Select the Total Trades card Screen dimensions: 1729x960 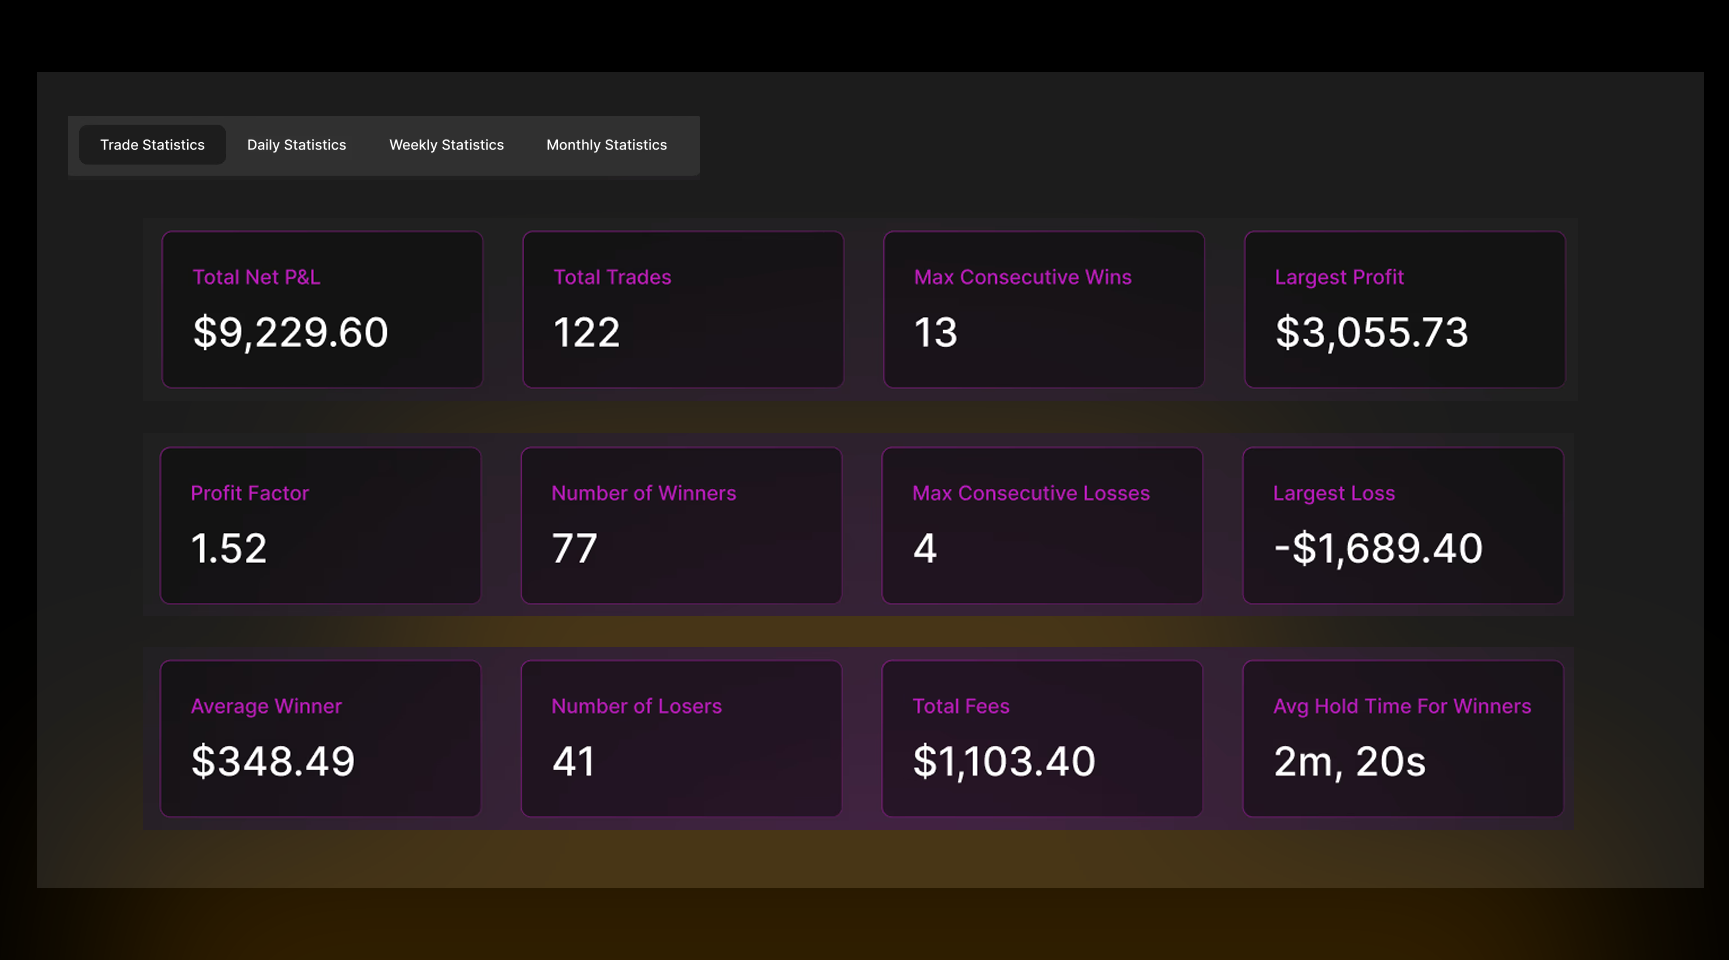pos(683,309)
